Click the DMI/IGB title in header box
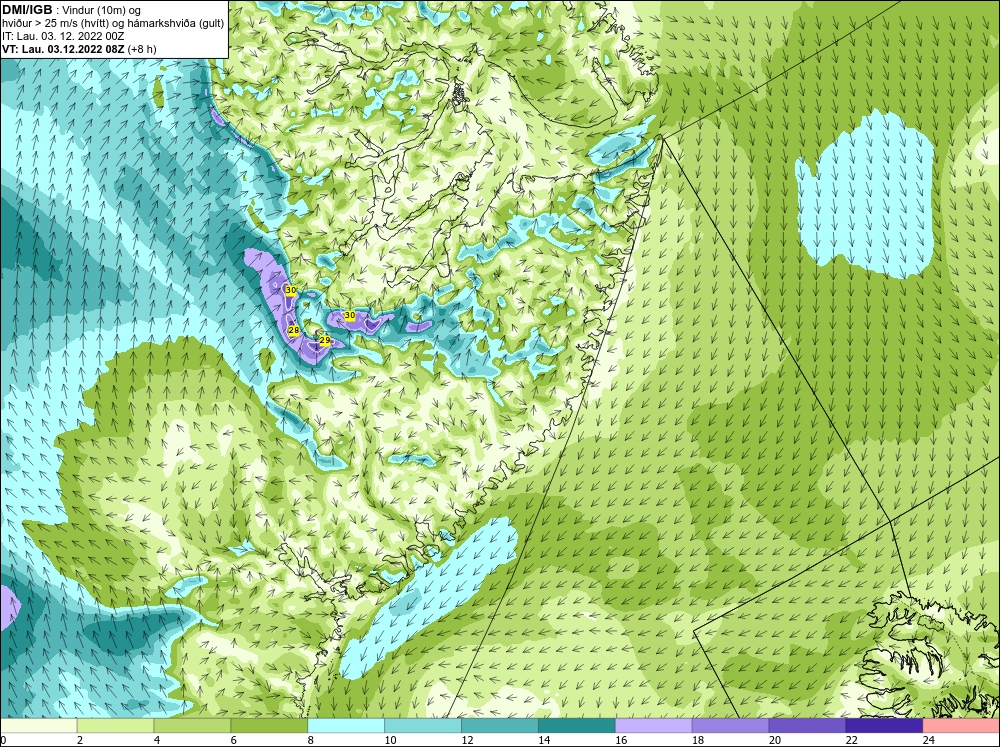This screenshot has width=1000, height=747. click(x=27, y=10)
